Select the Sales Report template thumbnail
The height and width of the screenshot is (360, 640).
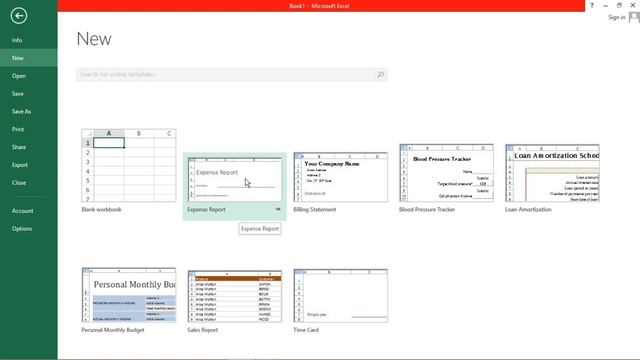click(235, 296)
